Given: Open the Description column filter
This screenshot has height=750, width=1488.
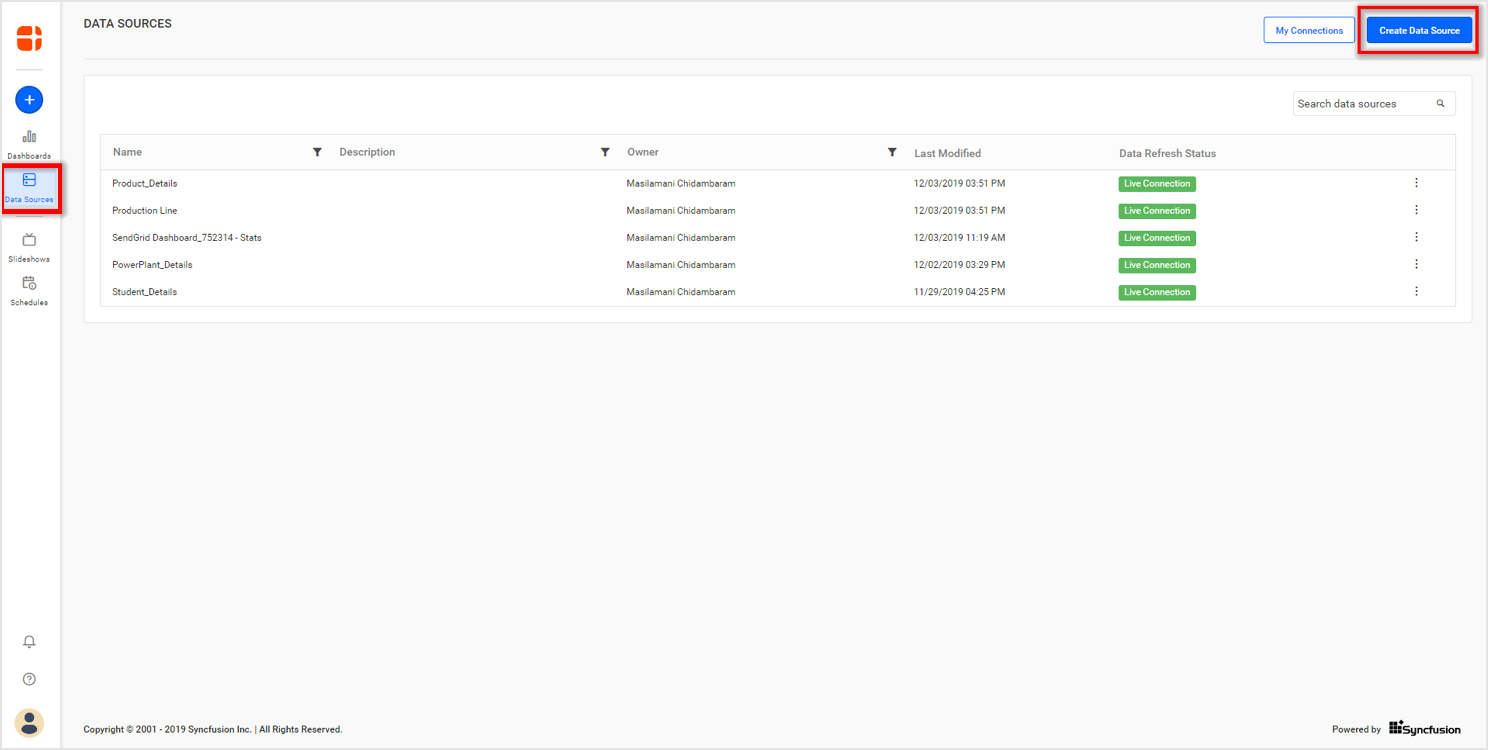Looking at the screenshot, I should [x=605, y=151].
